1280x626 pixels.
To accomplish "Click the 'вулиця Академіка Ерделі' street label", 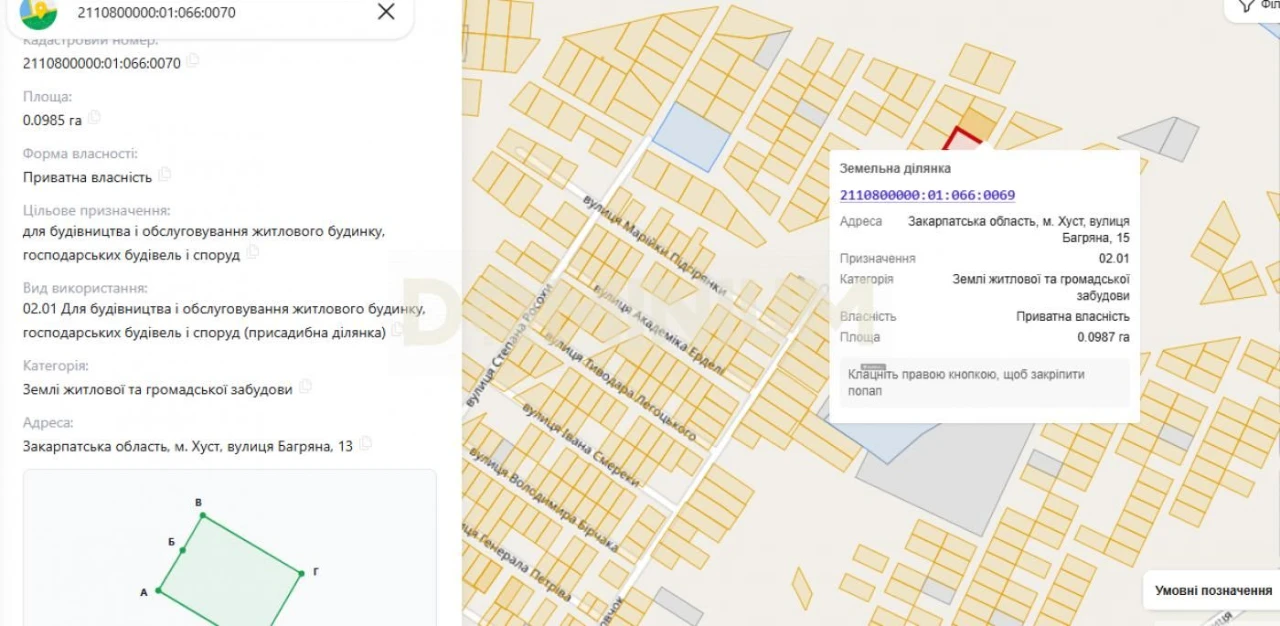I will [659, 329].
